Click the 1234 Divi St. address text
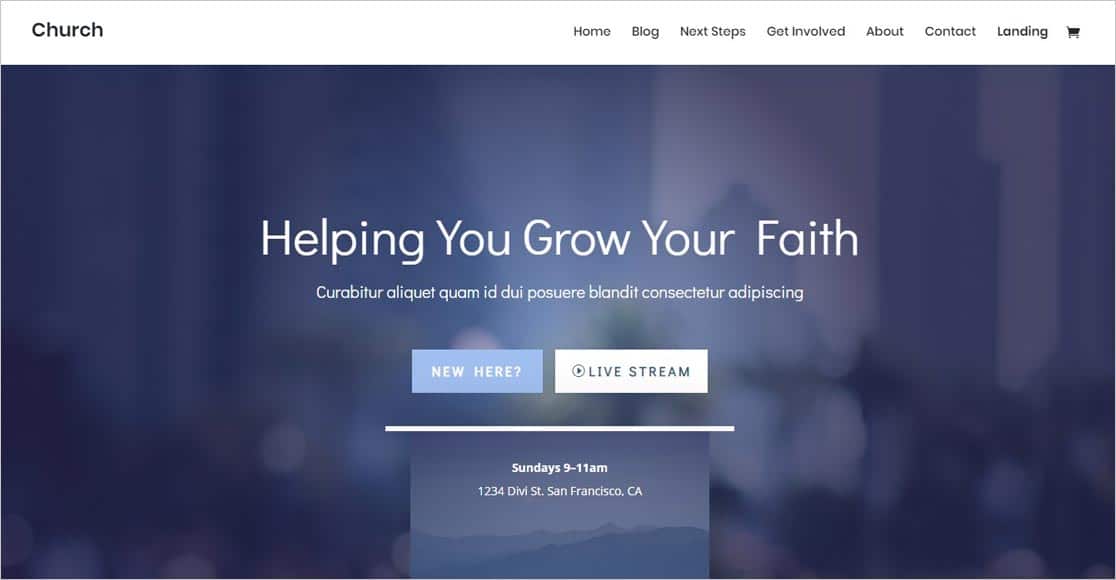Screen dimensions: 1116x580 click(x=559, y=491)
